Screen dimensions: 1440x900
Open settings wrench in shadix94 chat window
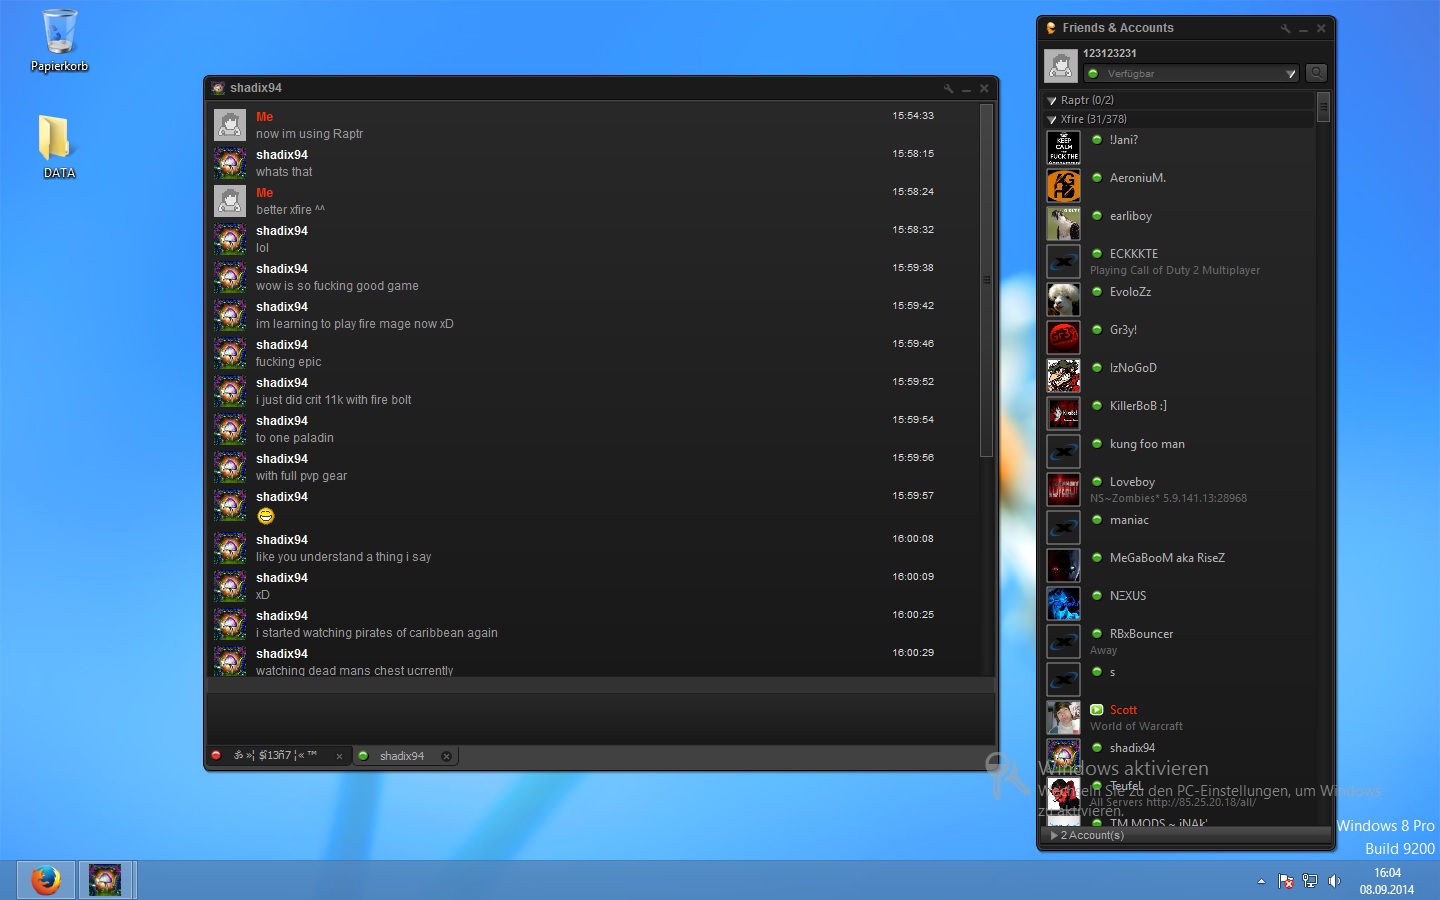[x=948, y=89]
